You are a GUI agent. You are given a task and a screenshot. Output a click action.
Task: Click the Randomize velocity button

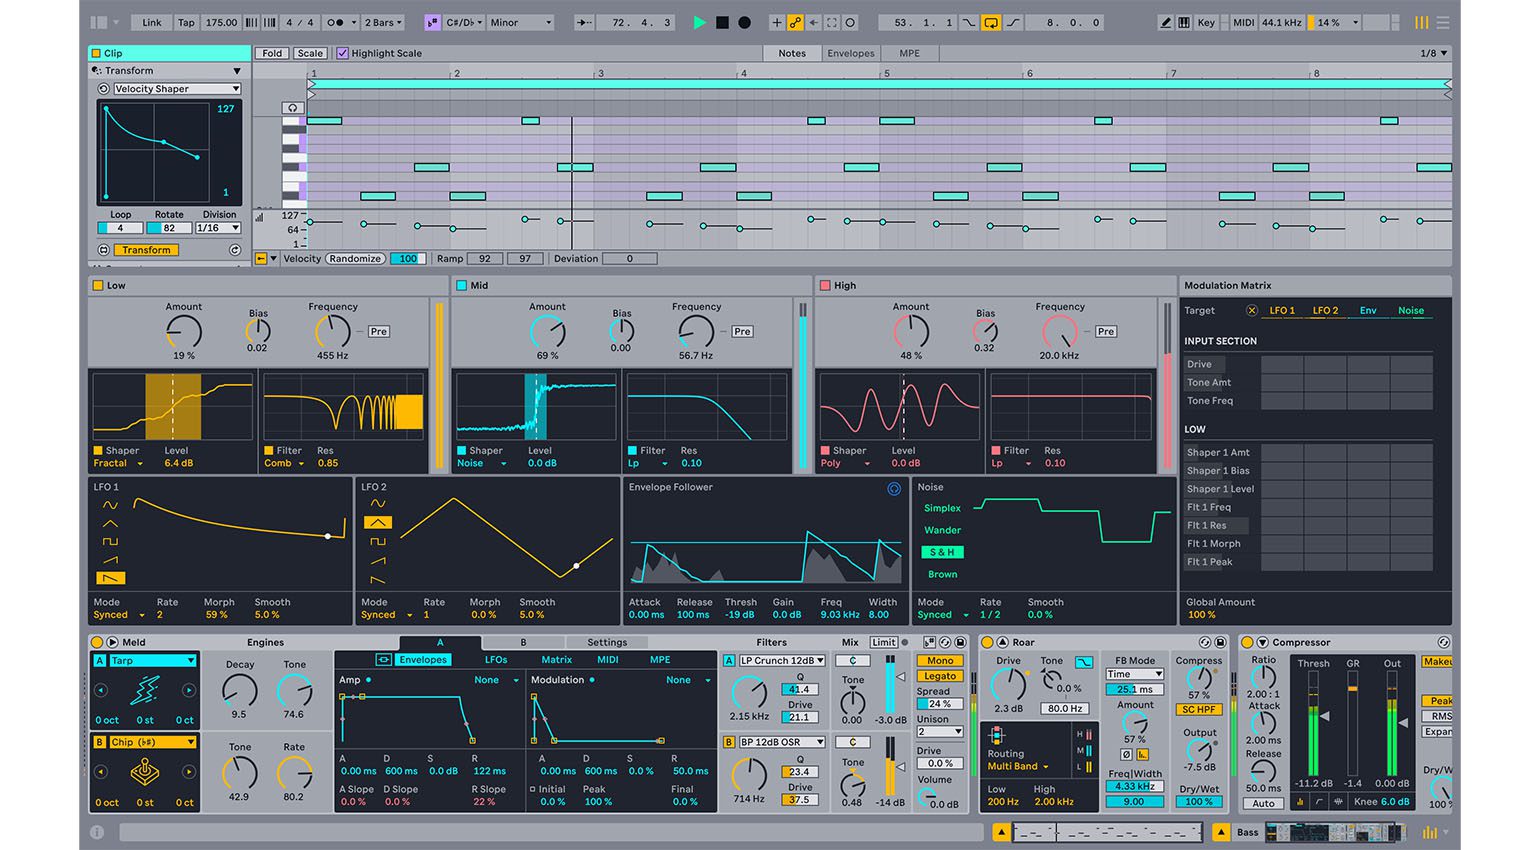(x=355, y=258)
